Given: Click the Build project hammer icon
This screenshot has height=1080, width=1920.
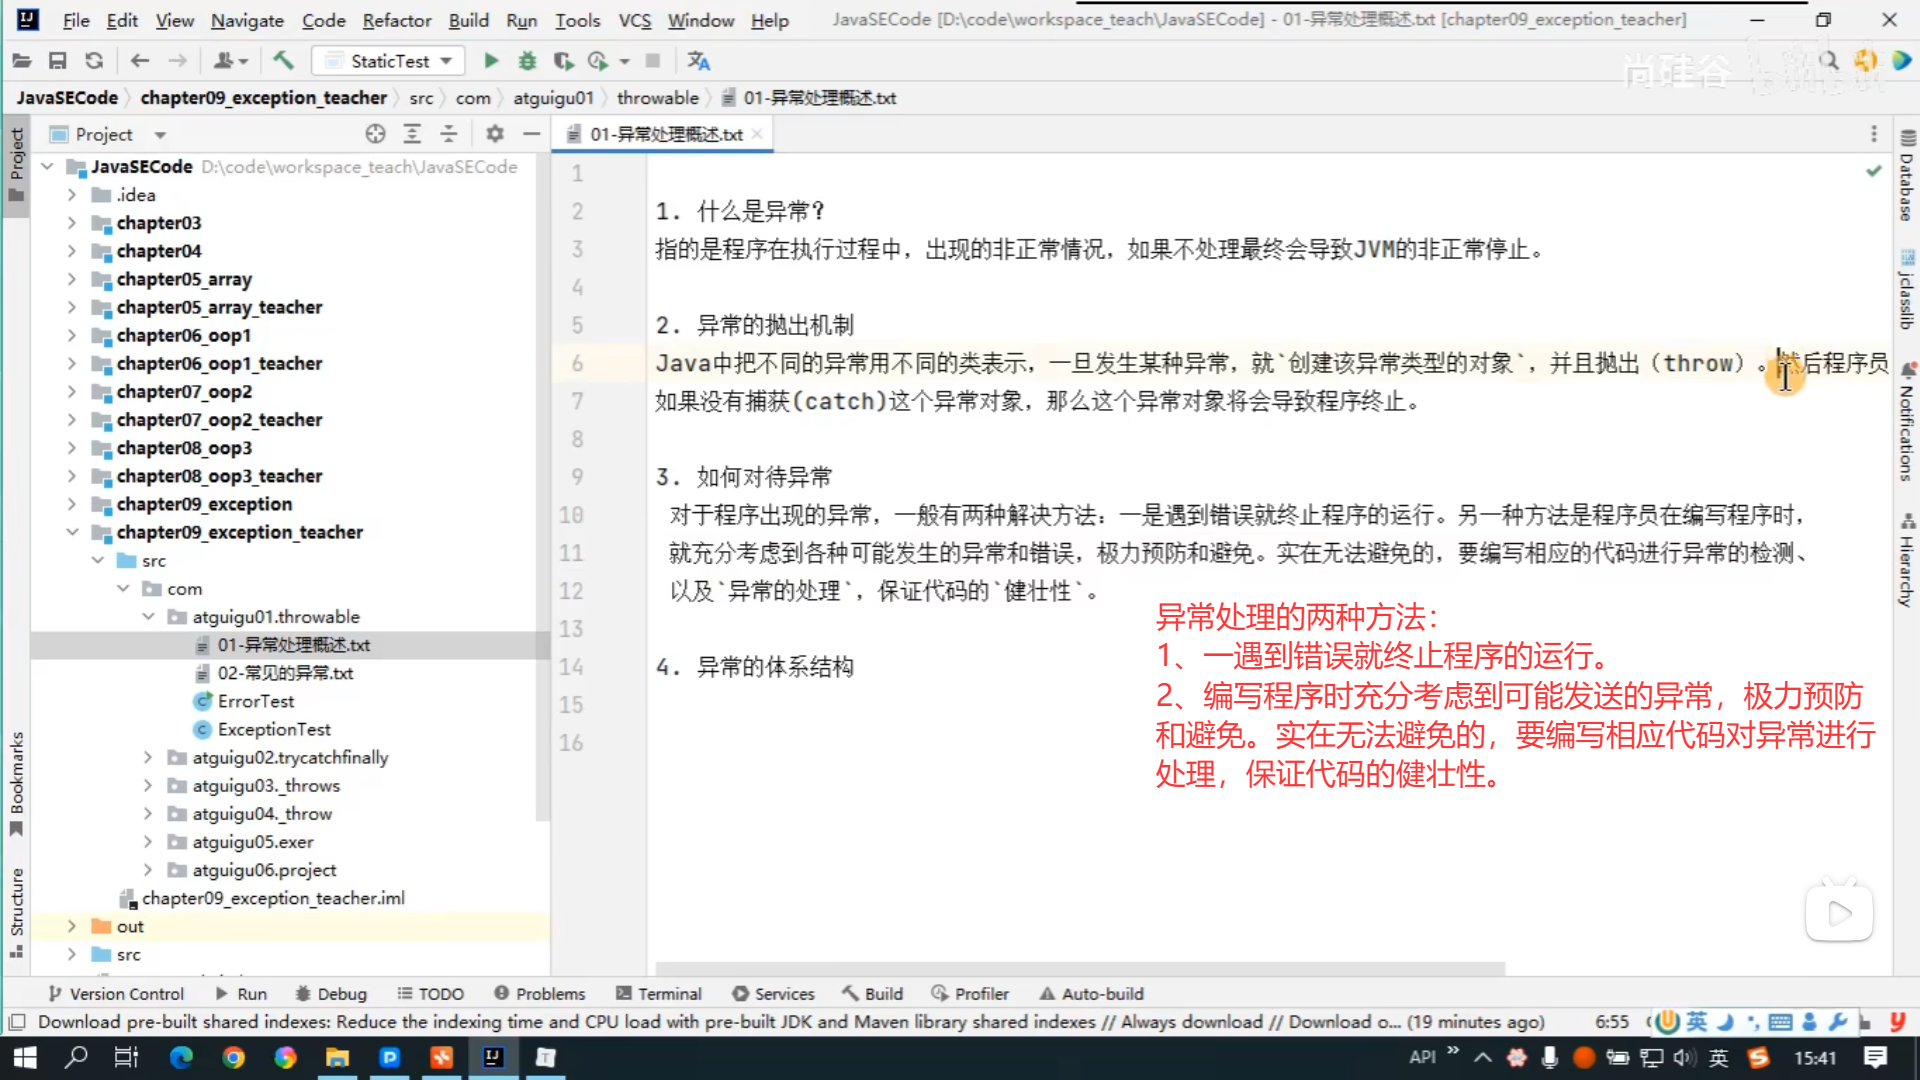Looking at the screenshot, I should (284, 61).
